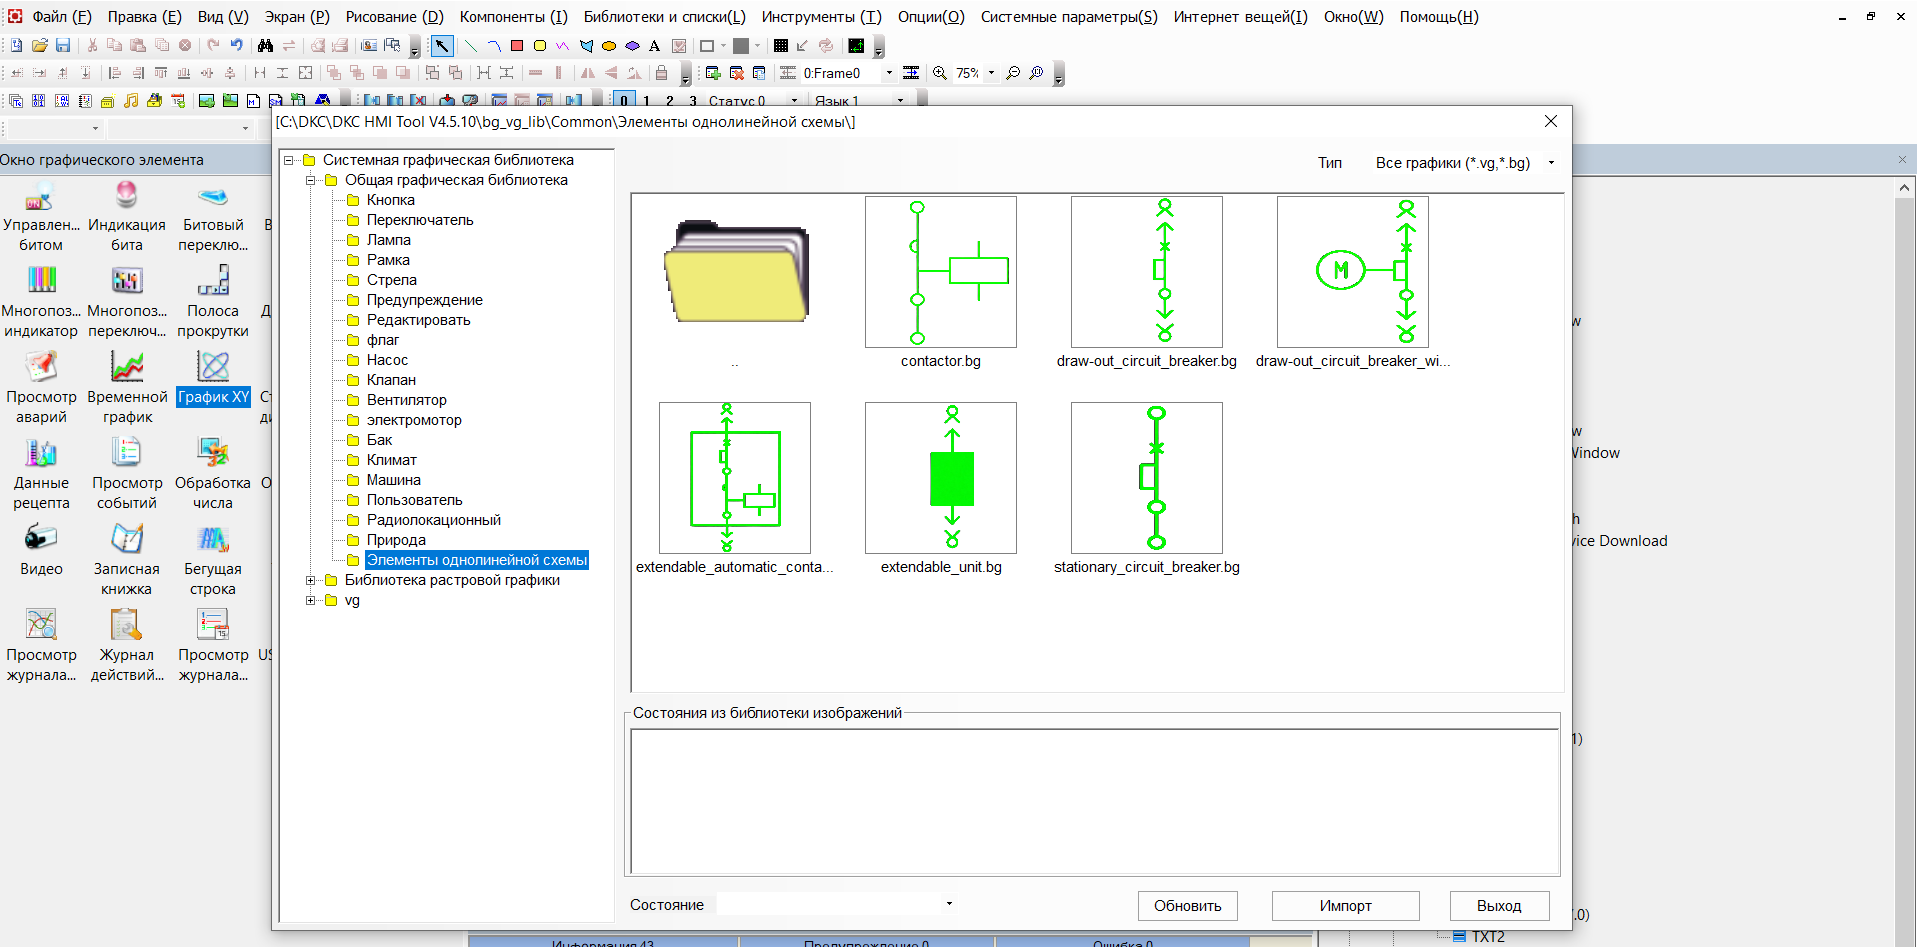This screenshot has width=1917, height=947.
Task: Click the Video component icon
Action: [41, 539]
